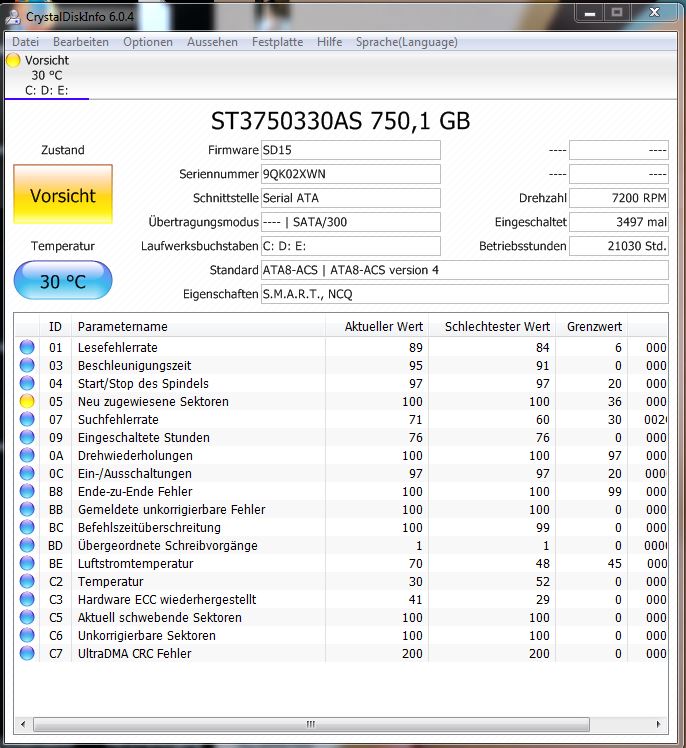Click the Firmware field SD15
Screen dimensions: 686x748
click(x=351, y=150)
